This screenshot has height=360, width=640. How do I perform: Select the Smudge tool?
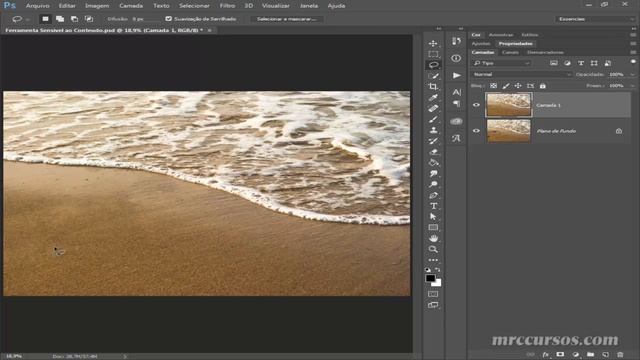tap(433, 173)
